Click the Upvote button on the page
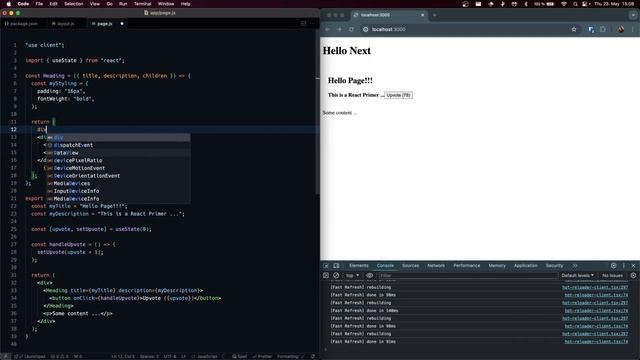This screenshot has height=360, width=640. (x=398, y=95)
